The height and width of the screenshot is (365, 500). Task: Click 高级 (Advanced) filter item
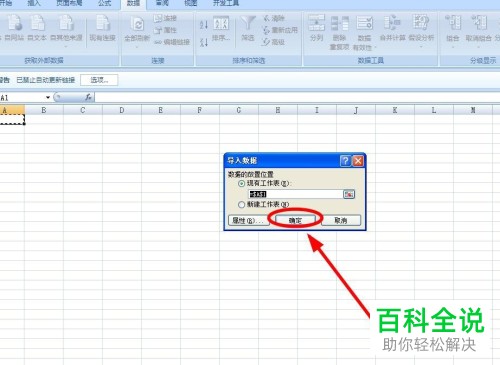[x=273, y=42]
